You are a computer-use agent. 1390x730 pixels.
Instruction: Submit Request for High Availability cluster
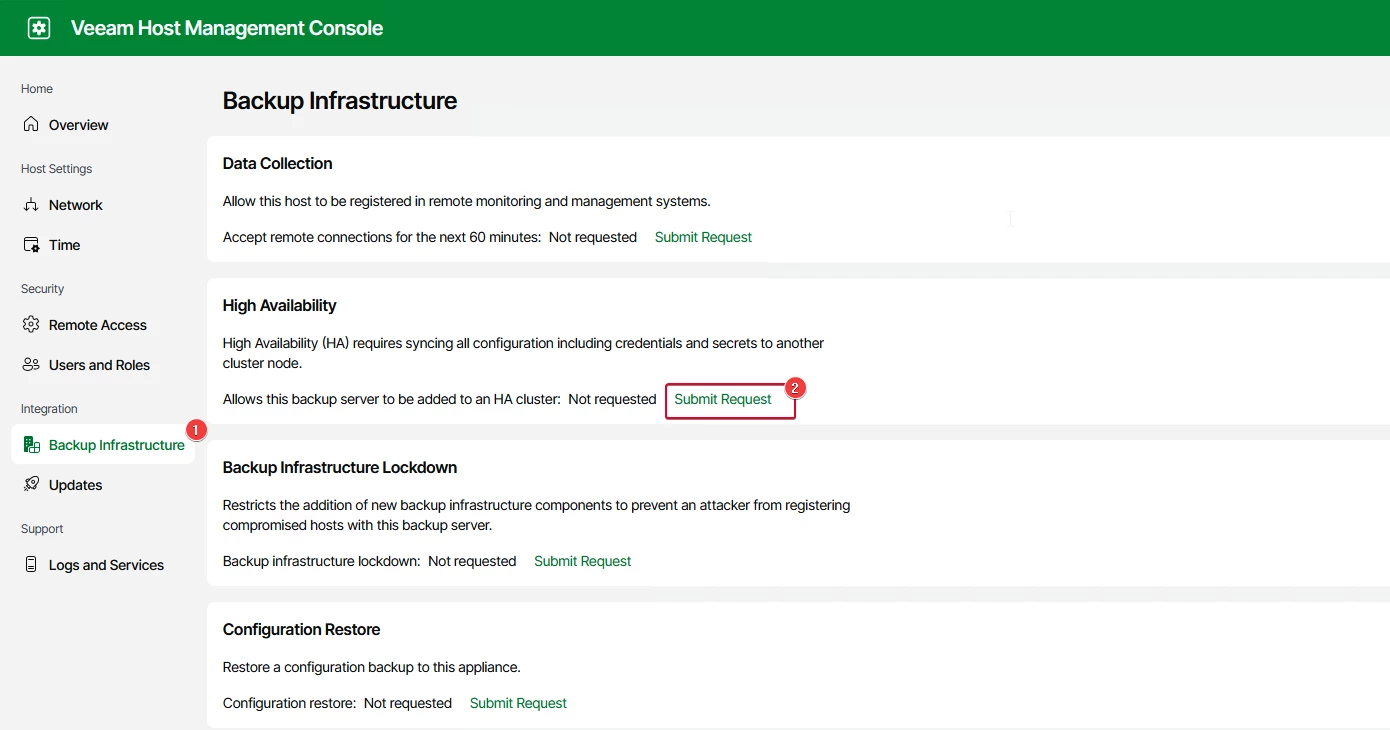[x=723, y=399]
